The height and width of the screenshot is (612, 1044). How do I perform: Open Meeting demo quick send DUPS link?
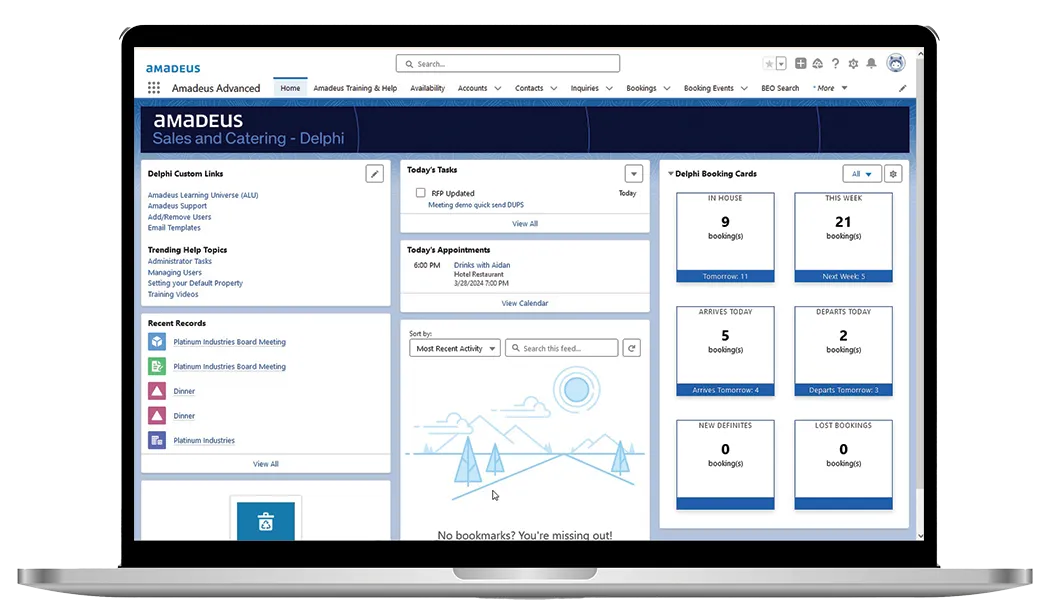[x=476, y=205]
